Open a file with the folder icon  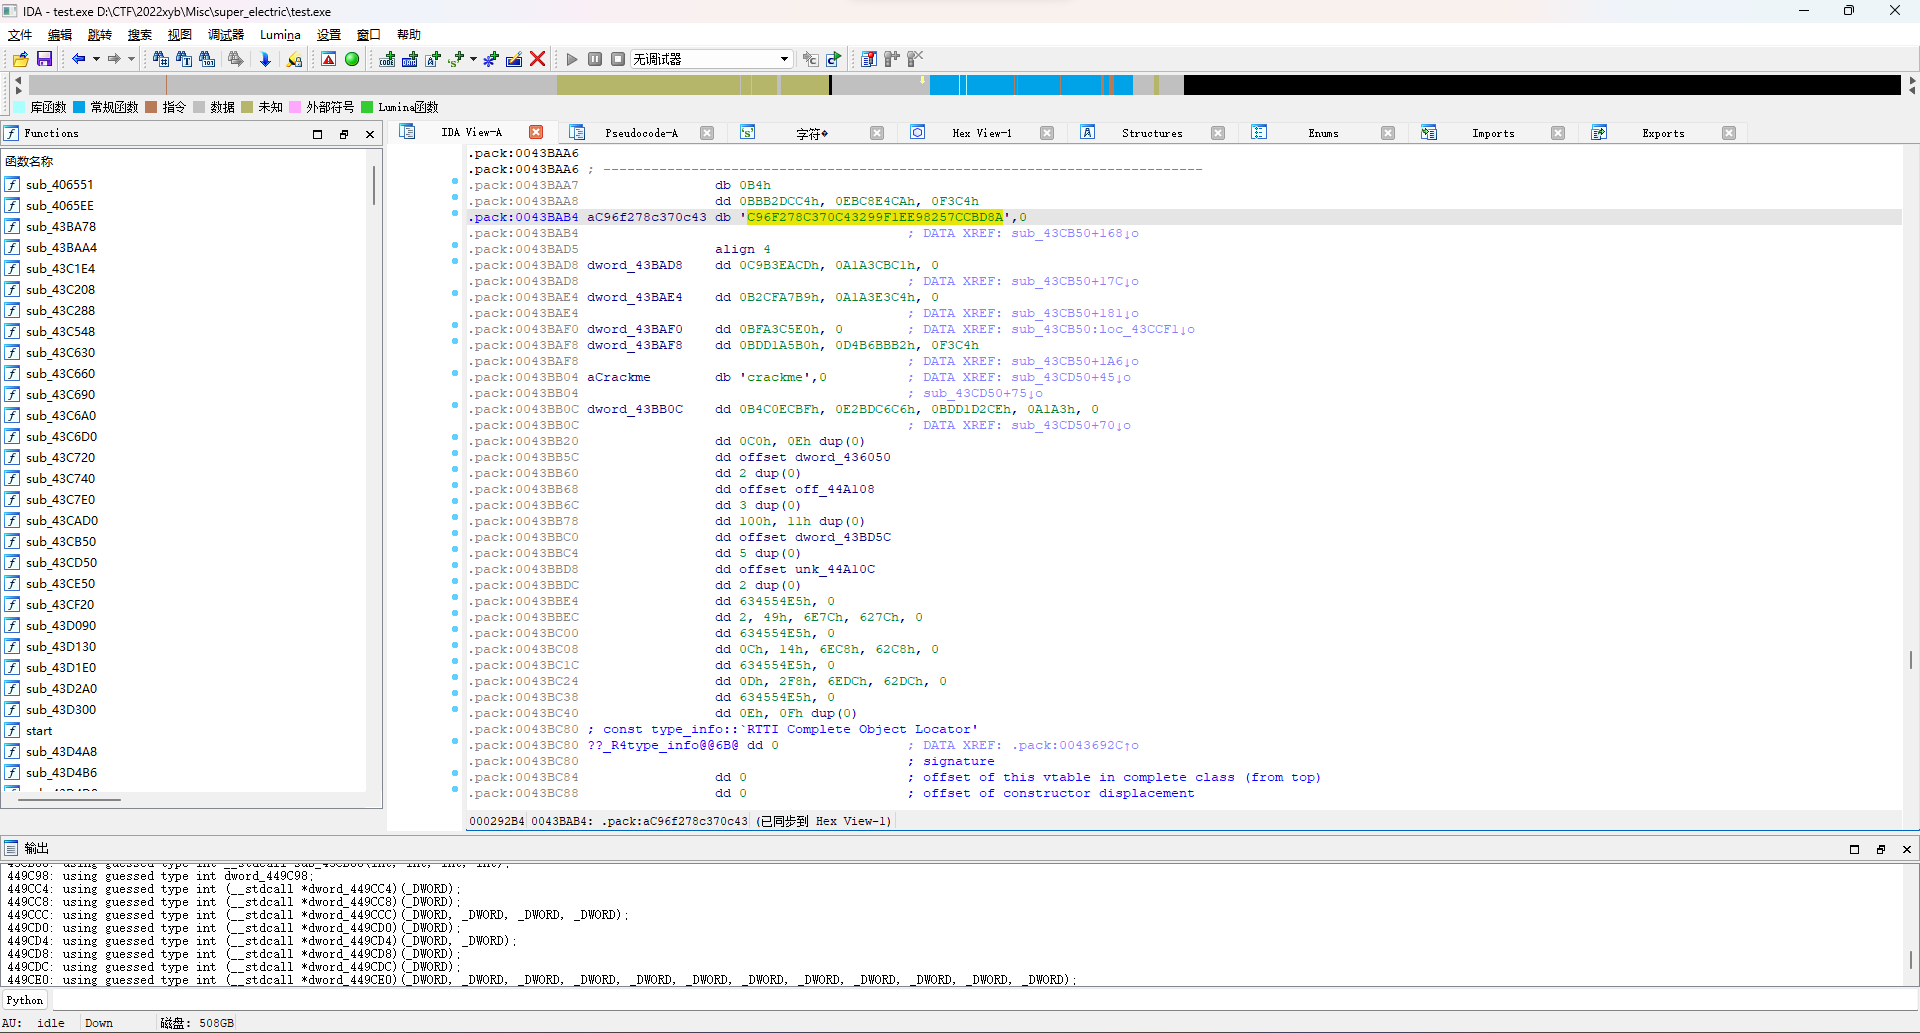point(20,60)
